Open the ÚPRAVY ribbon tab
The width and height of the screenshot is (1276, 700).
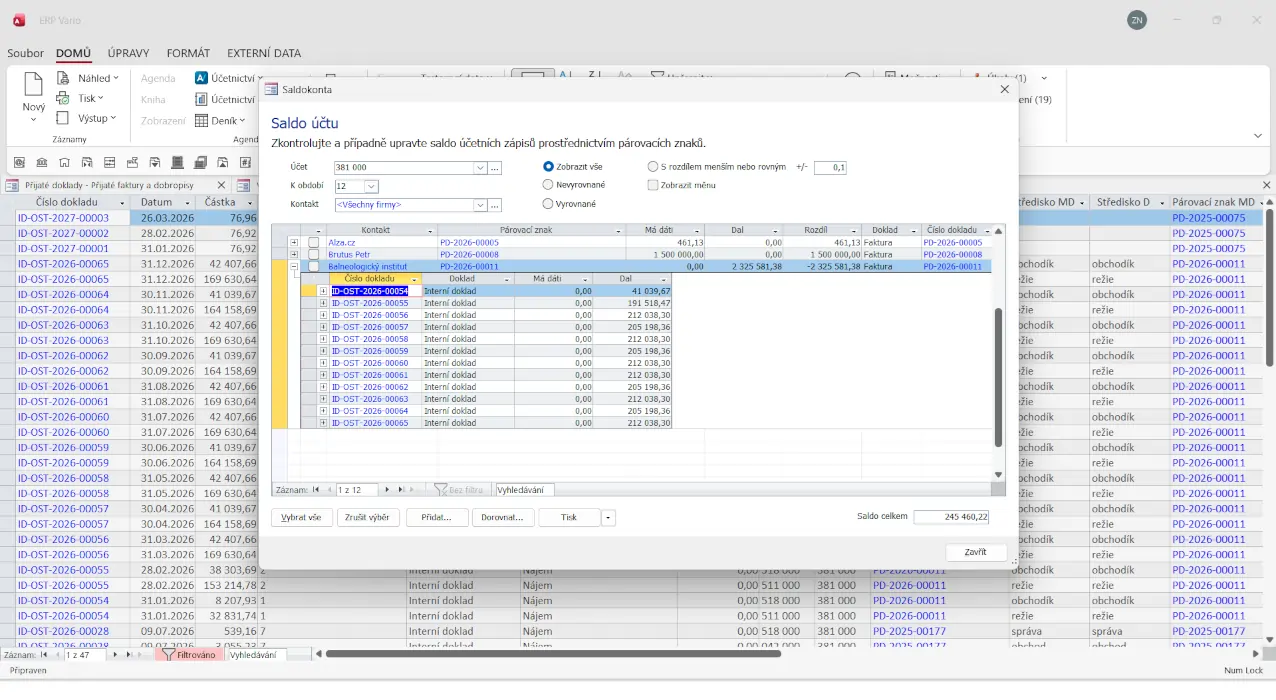coord(128,53)
